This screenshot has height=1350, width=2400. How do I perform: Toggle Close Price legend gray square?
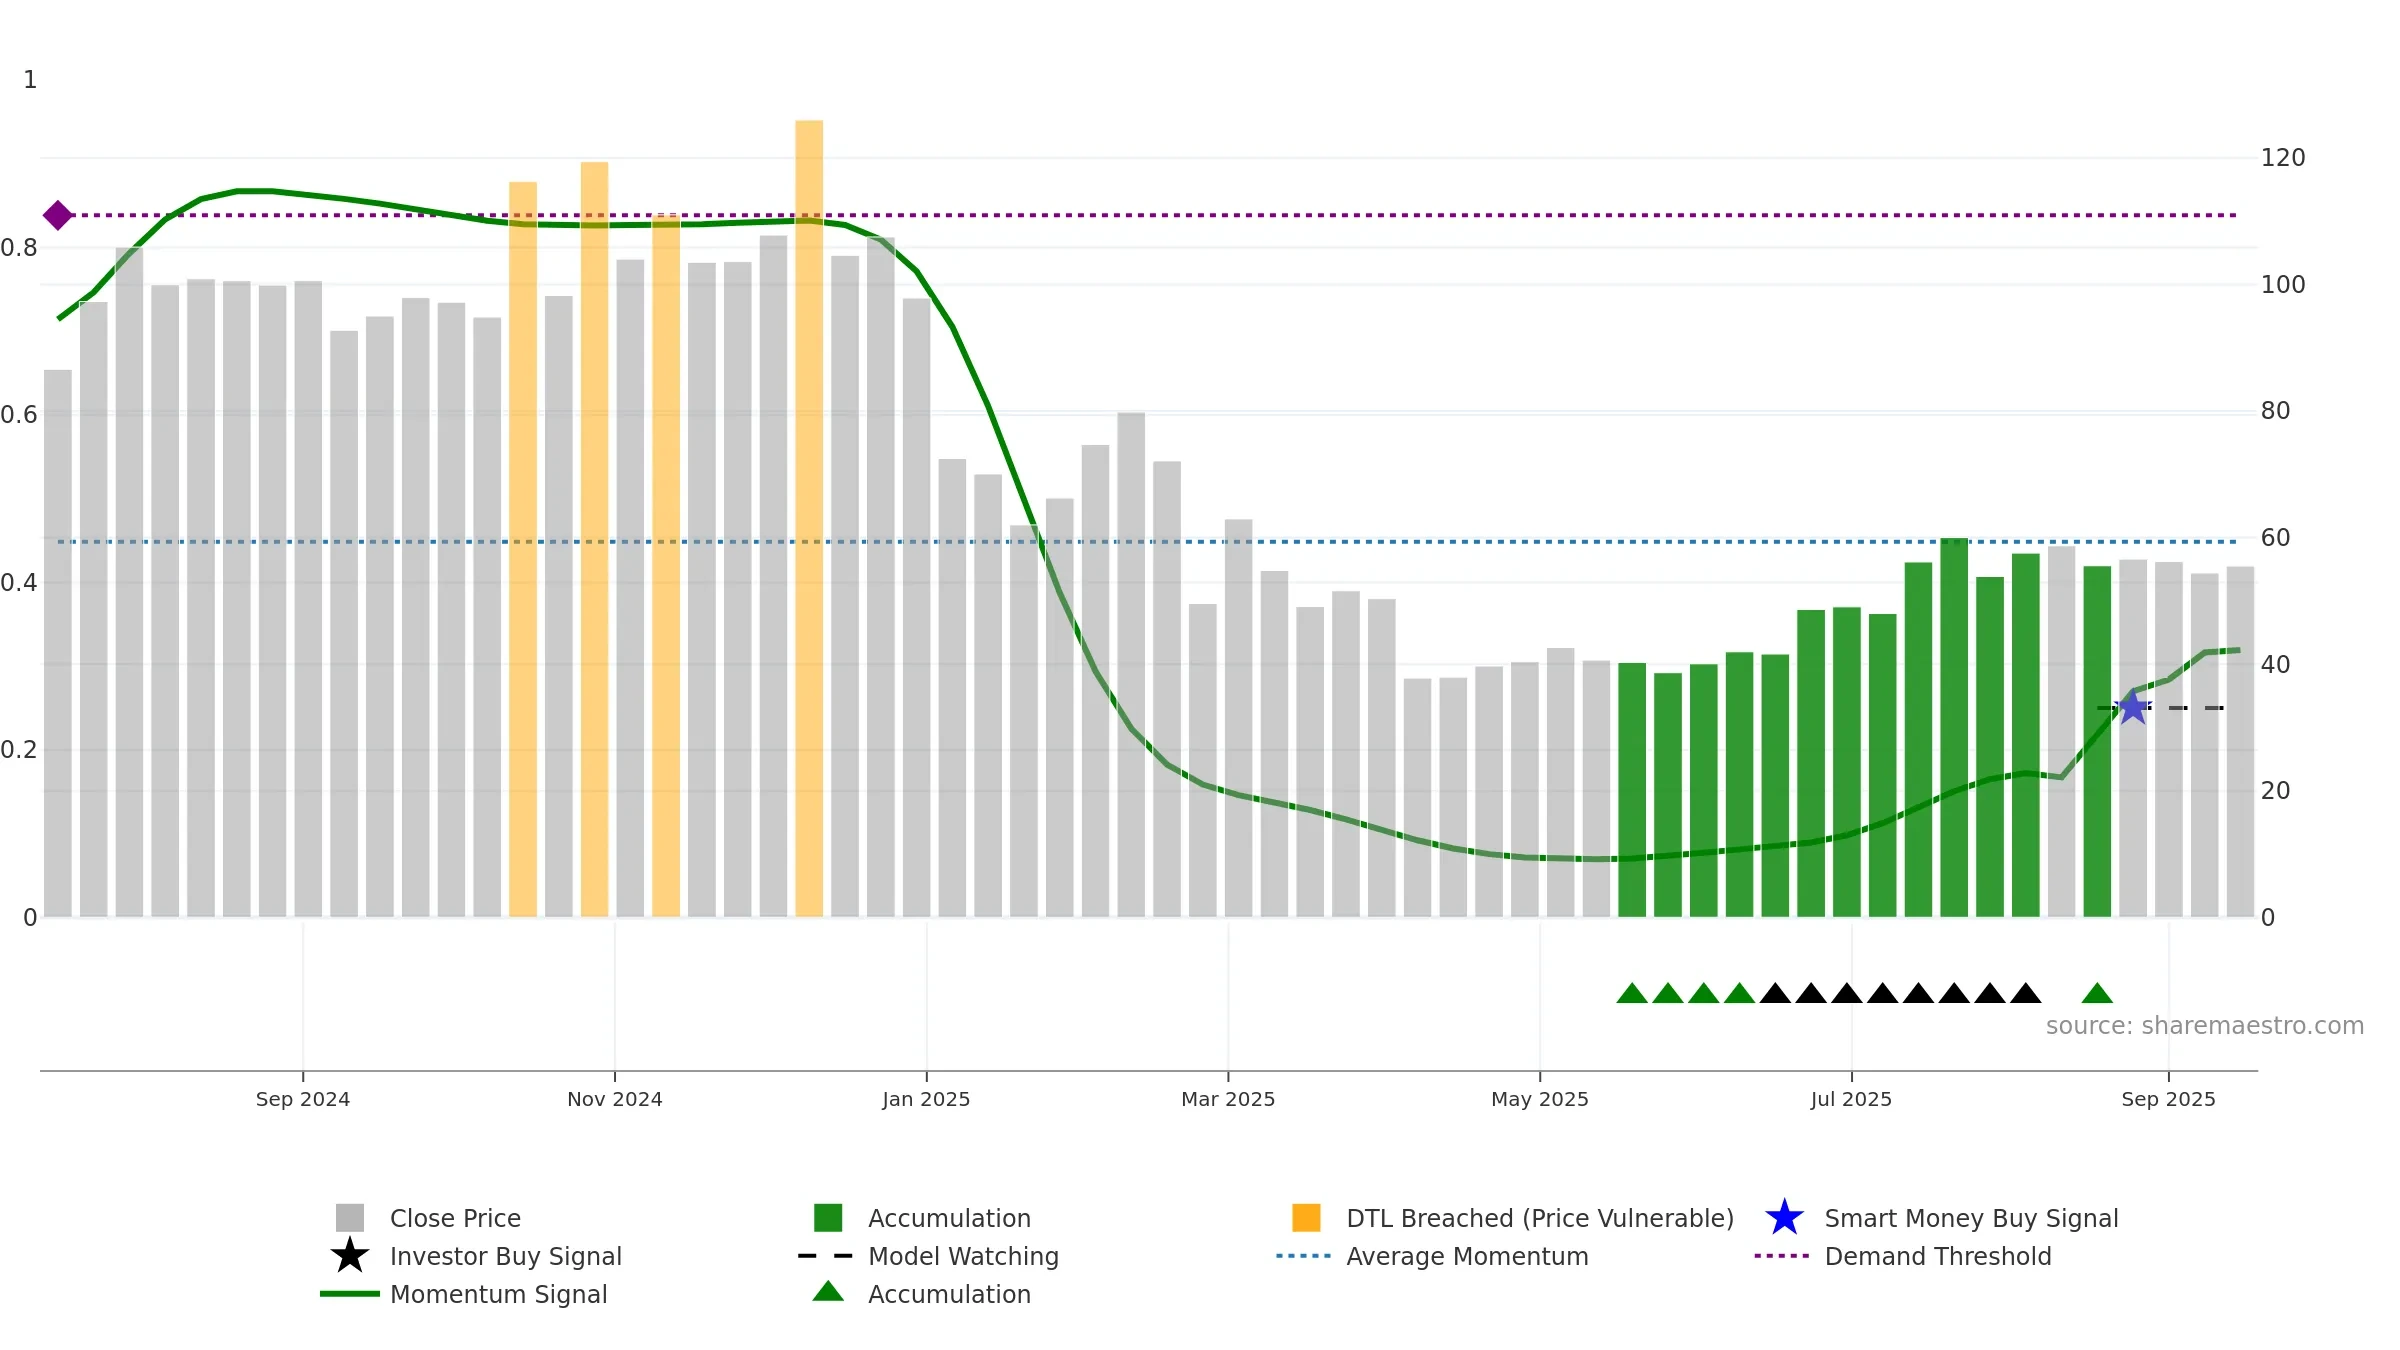350,1218
